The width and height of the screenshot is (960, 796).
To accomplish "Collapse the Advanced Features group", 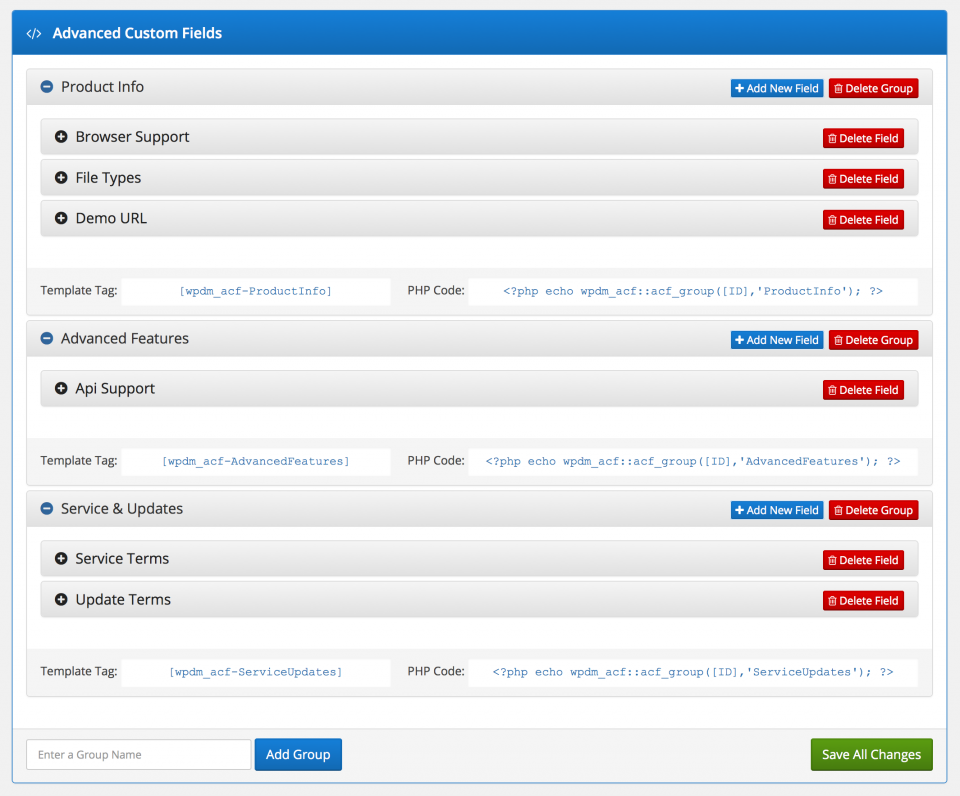I will [x=46, y=339].
